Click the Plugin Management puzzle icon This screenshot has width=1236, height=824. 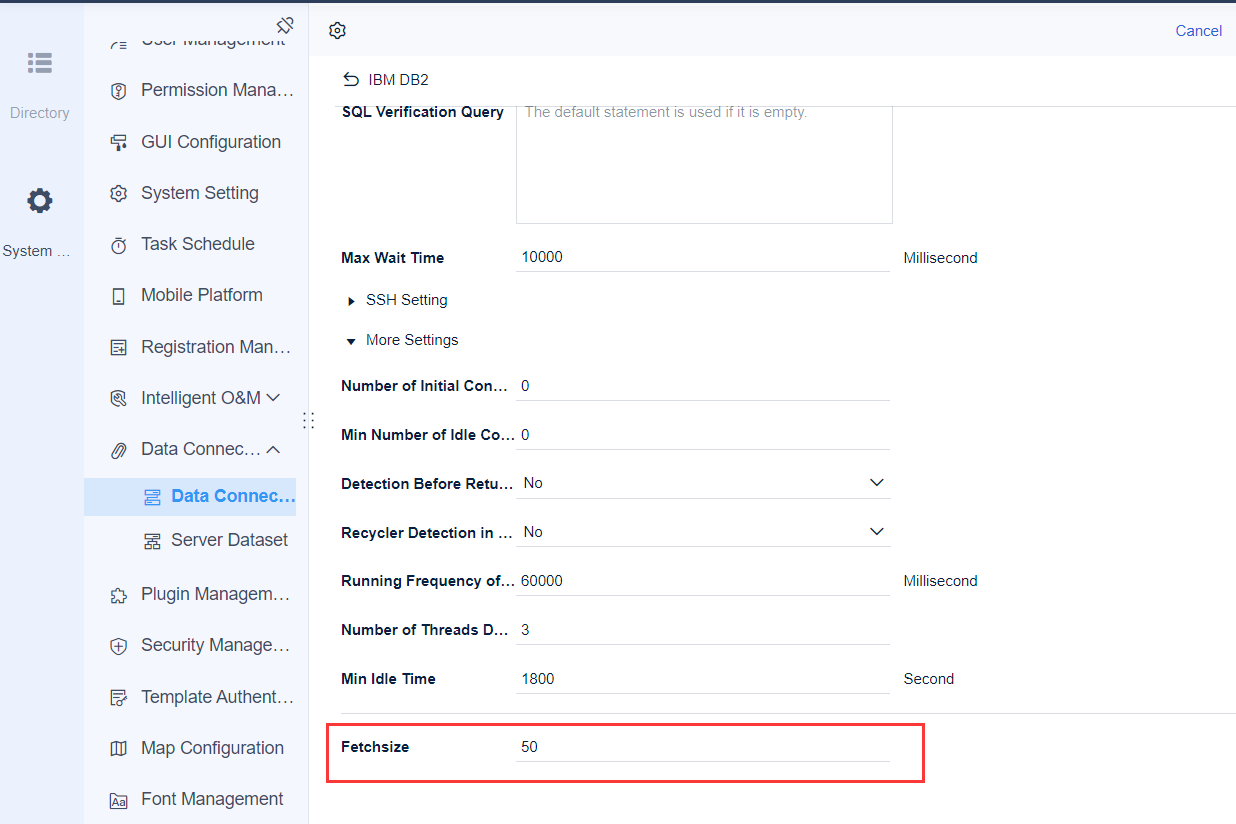click(119, 595)
